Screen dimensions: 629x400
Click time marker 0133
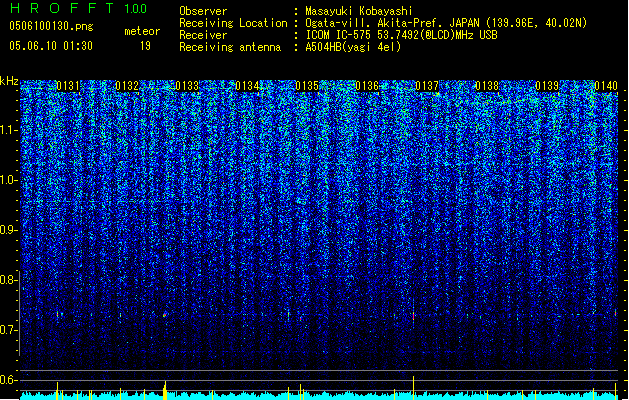click(187, 86)
